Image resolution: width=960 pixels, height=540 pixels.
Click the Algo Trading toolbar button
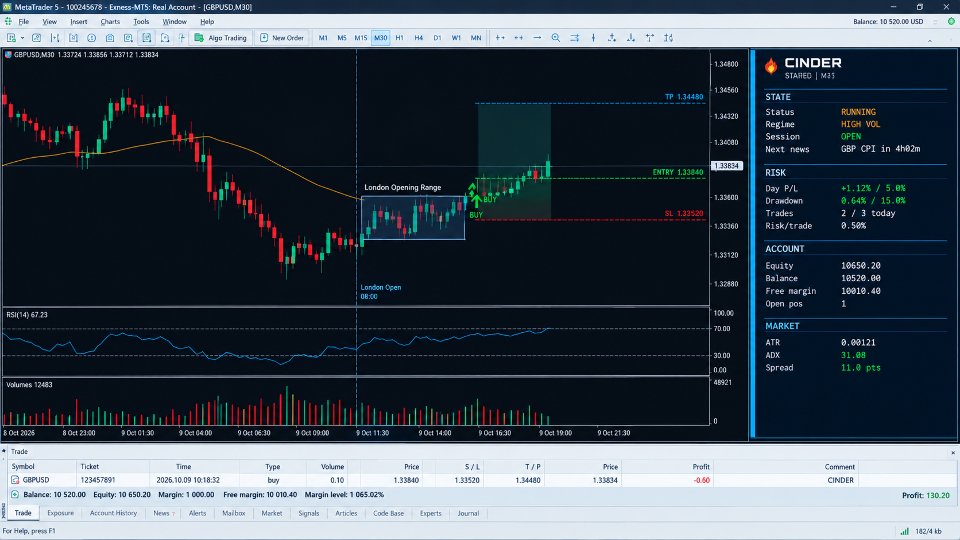220,38
